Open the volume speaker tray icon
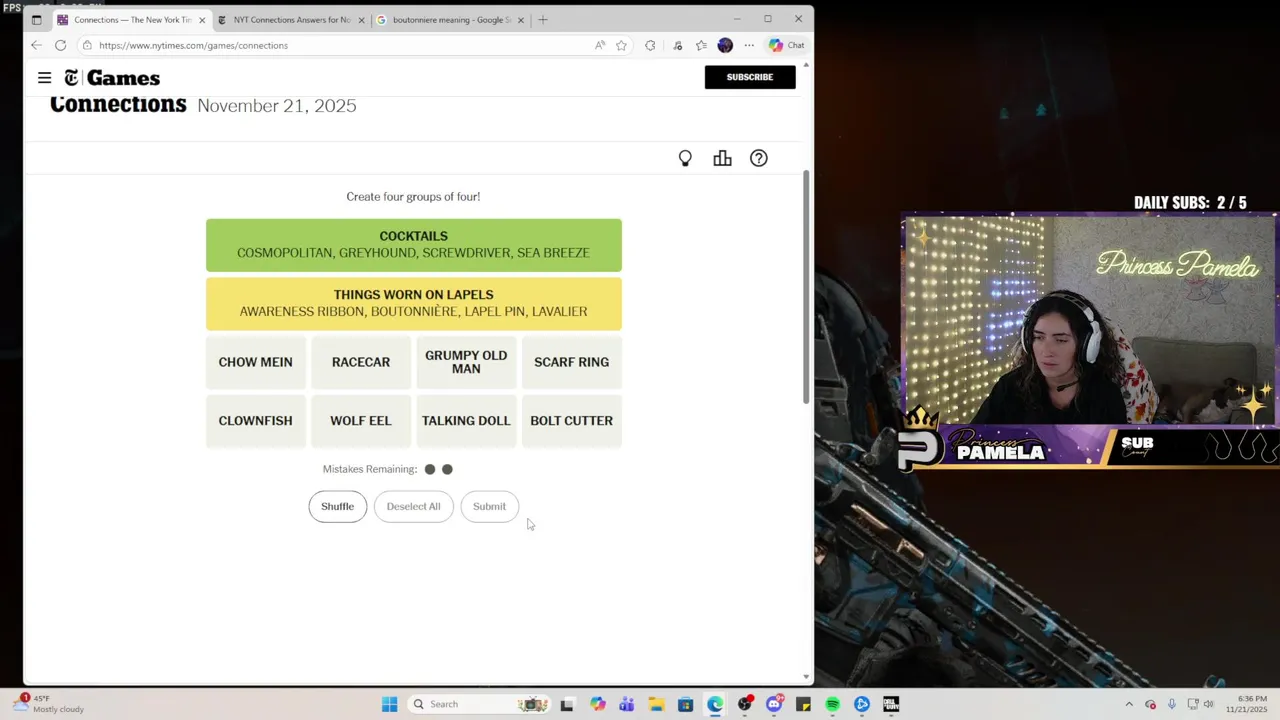1280x720 pixels. pos(1209,704)
